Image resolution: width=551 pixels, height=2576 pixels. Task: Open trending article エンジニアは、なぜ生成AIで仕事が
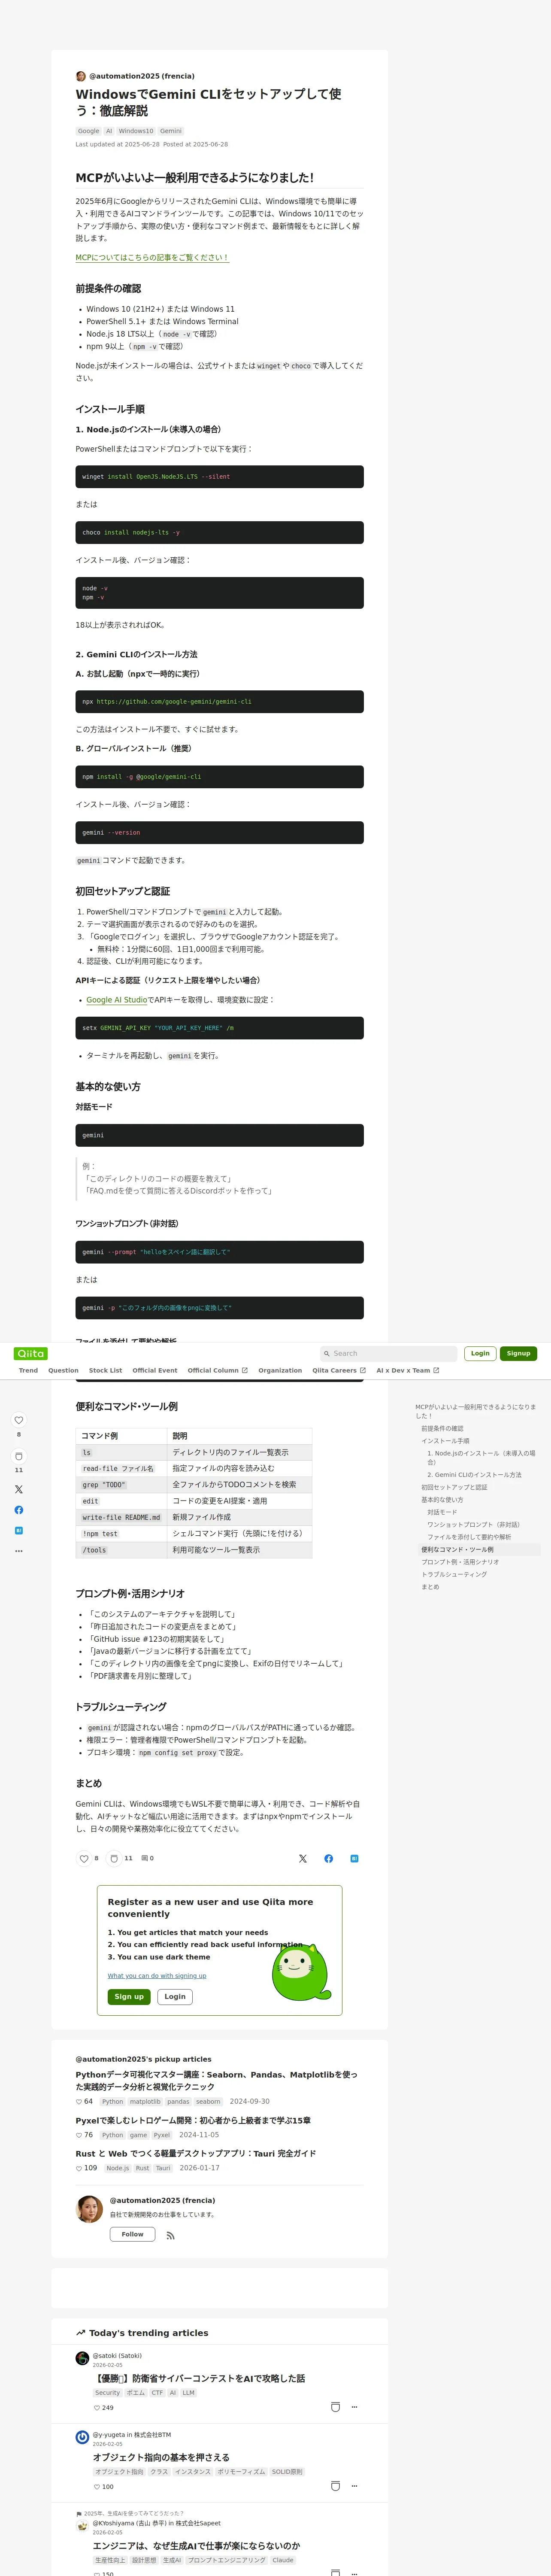[x=196, y=2545]
